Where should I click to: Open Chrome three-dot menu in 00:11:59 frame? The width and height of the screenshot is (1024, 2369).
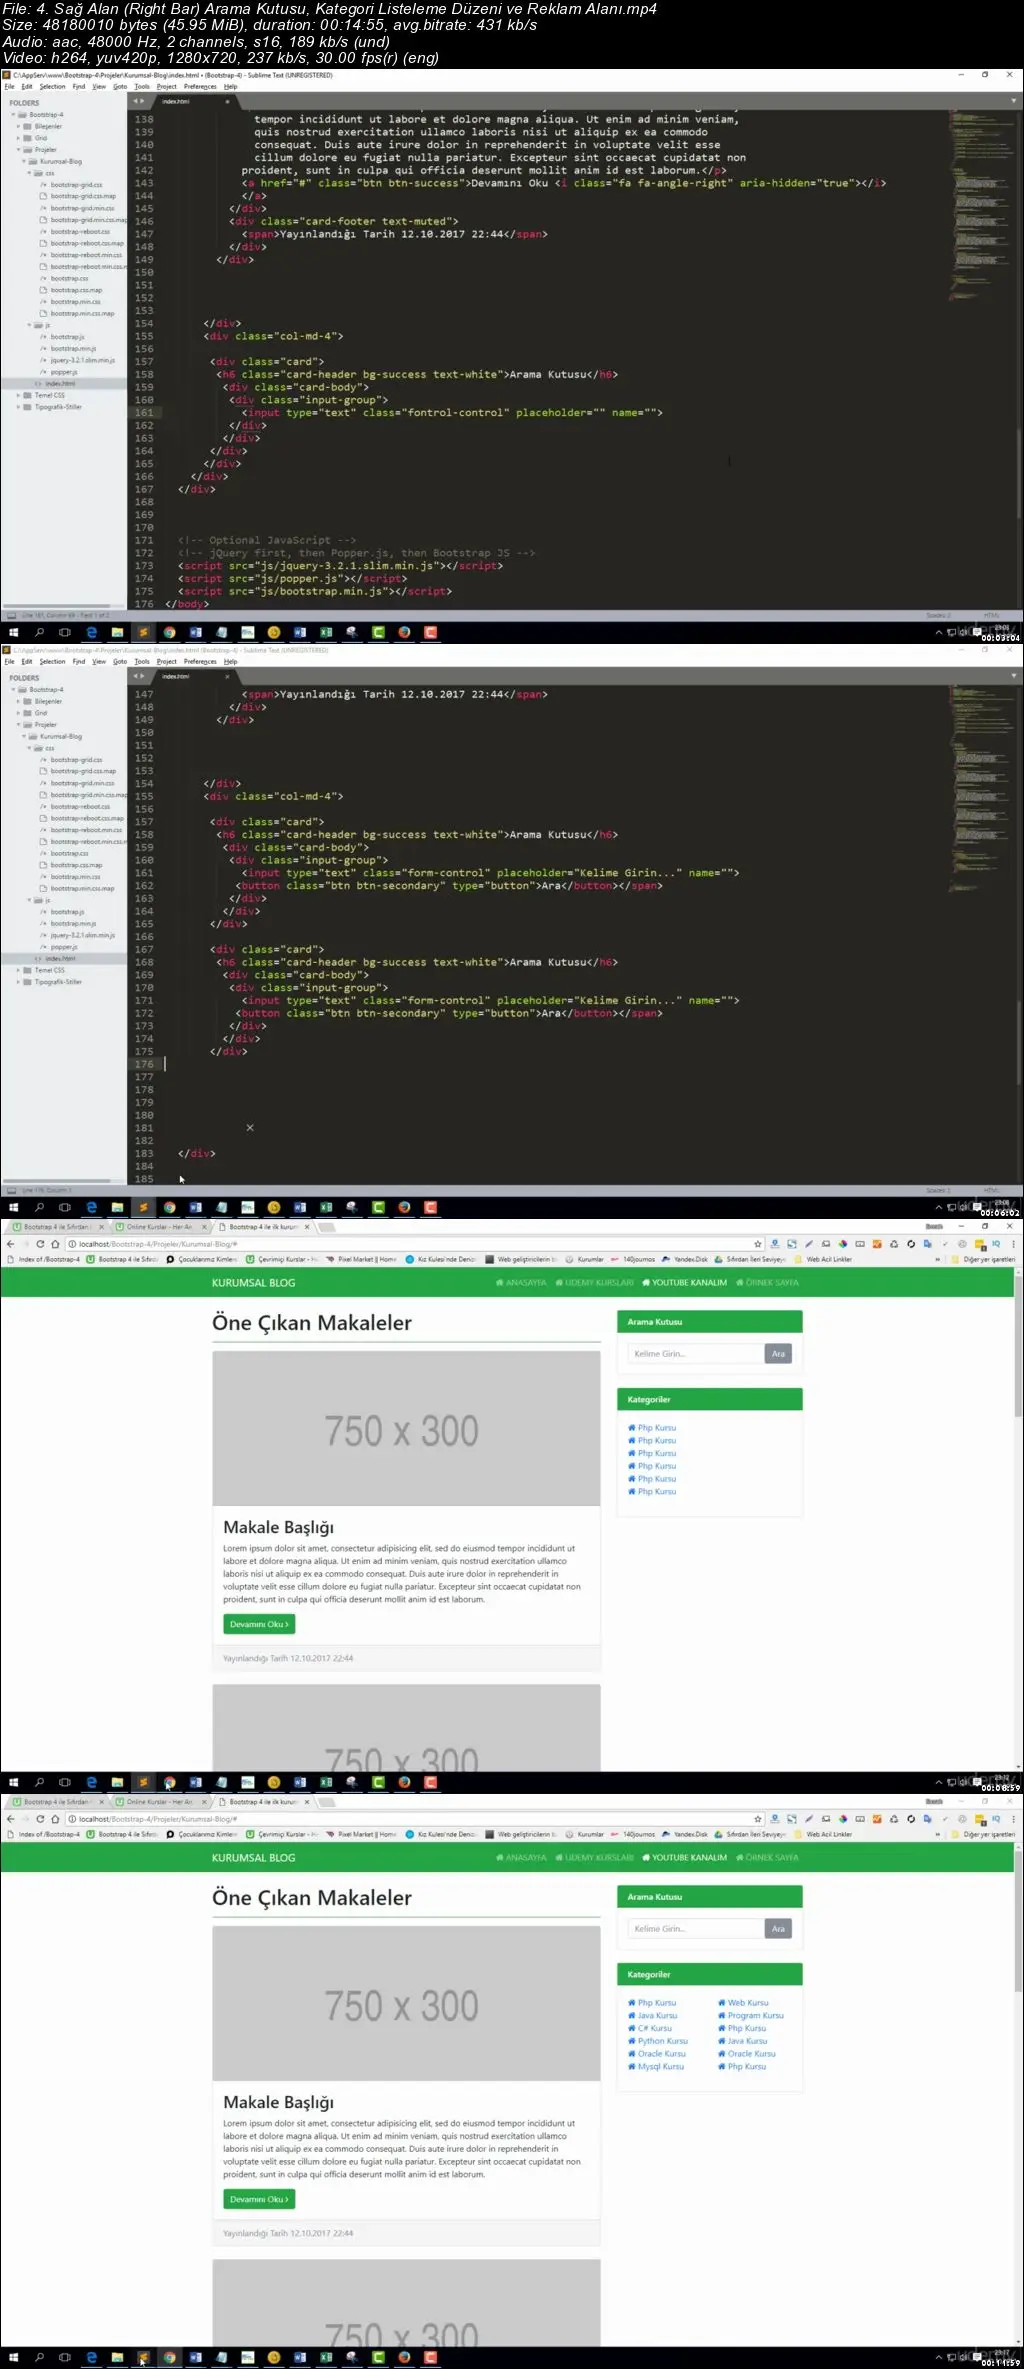click(x=1013, y=1819)
